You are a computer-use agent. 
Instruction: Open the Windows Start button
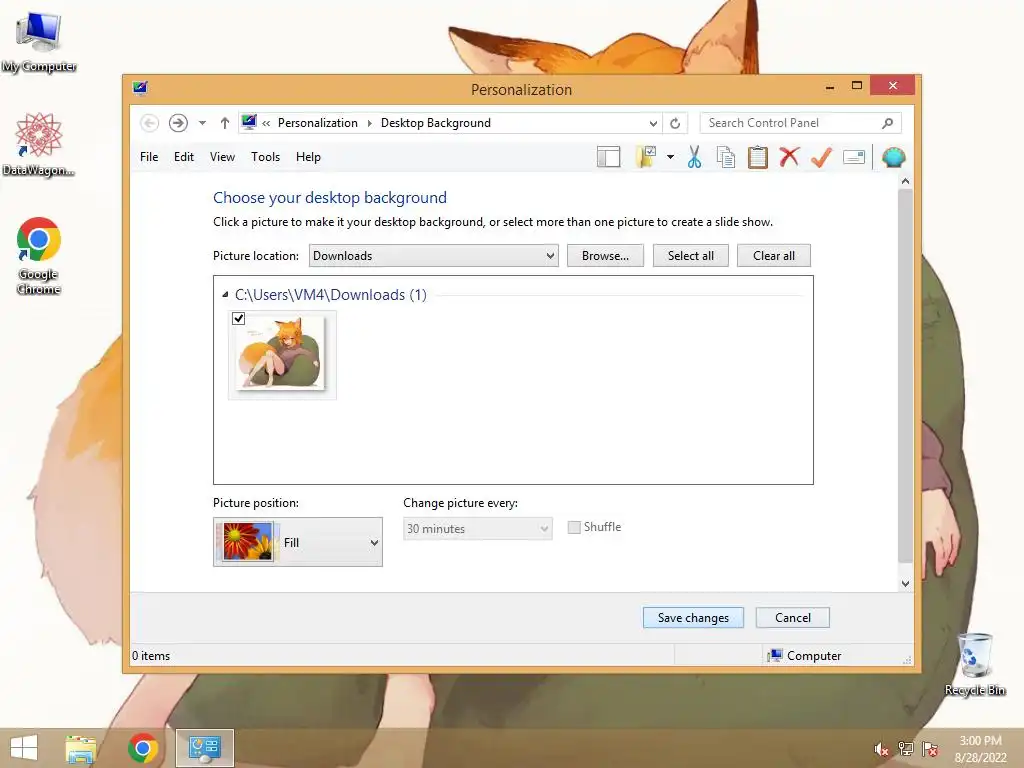click(x=24, y=748)
